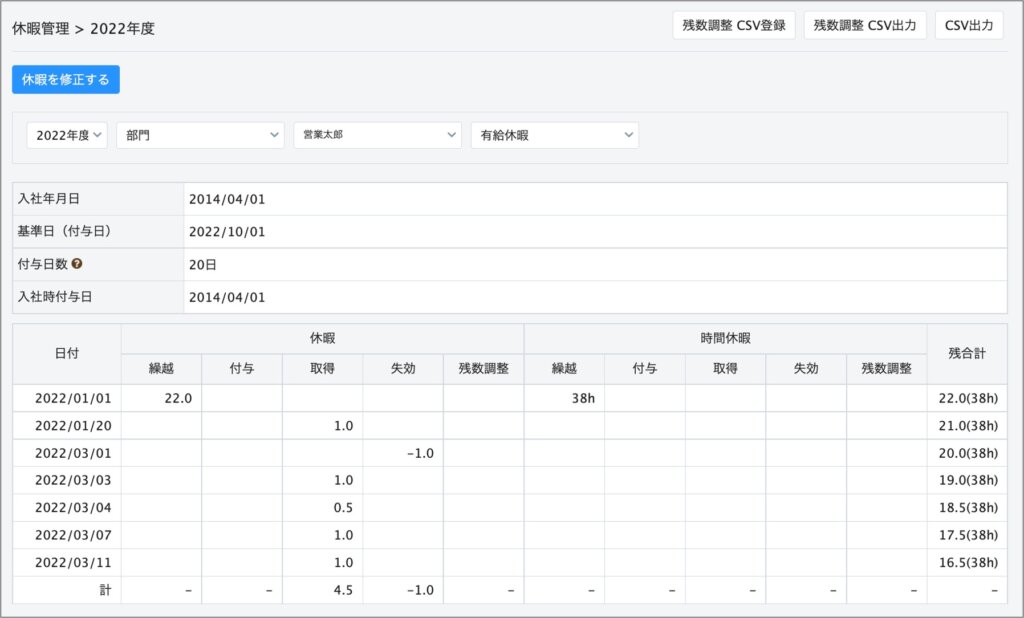Click the 残数調整 CSV出力 button
This screenshot has height=618, width=1024.
865,26
